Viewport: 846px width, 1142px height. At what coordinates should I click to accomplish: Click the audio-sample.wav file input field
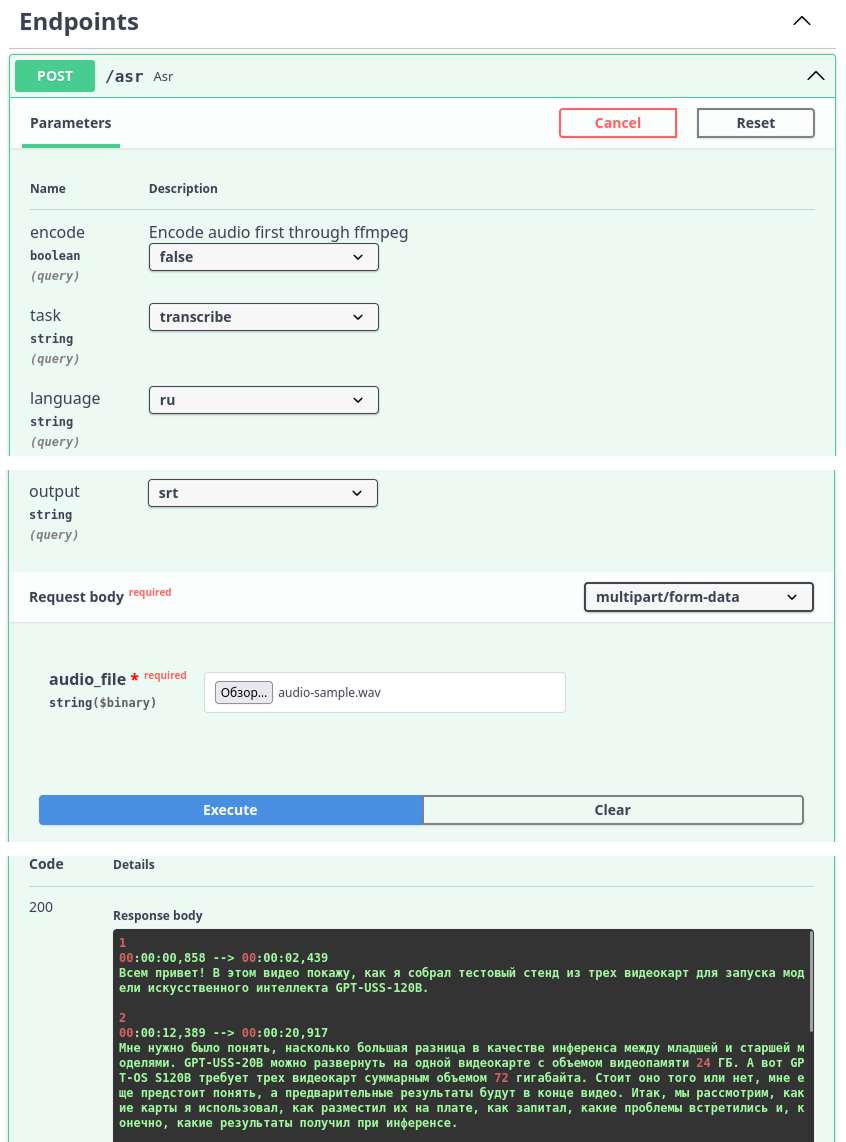pyautogui.click(x=420, y=692)
